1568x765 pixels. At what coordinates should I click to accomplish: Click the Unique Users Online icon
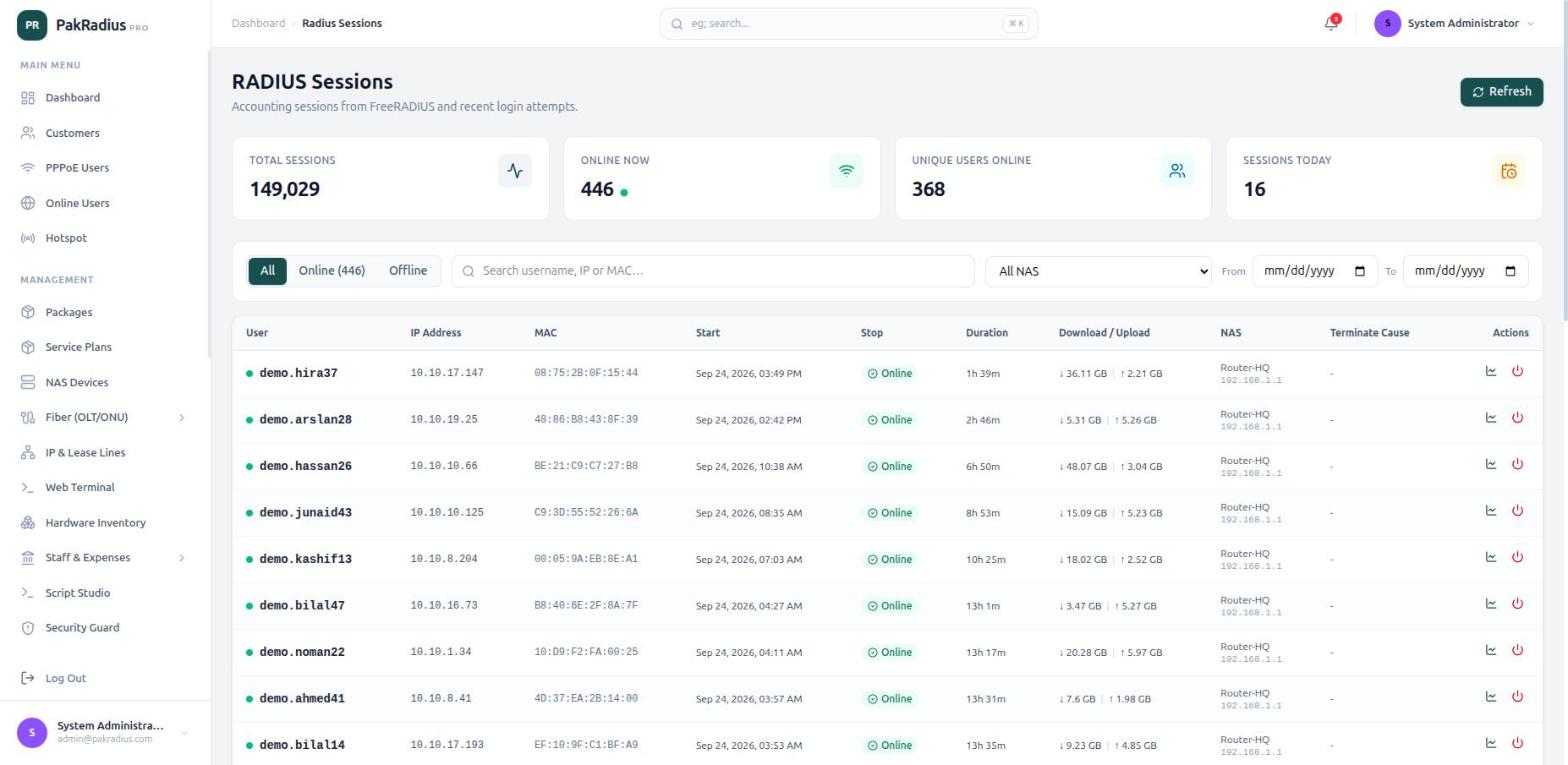click(1177, 171)
